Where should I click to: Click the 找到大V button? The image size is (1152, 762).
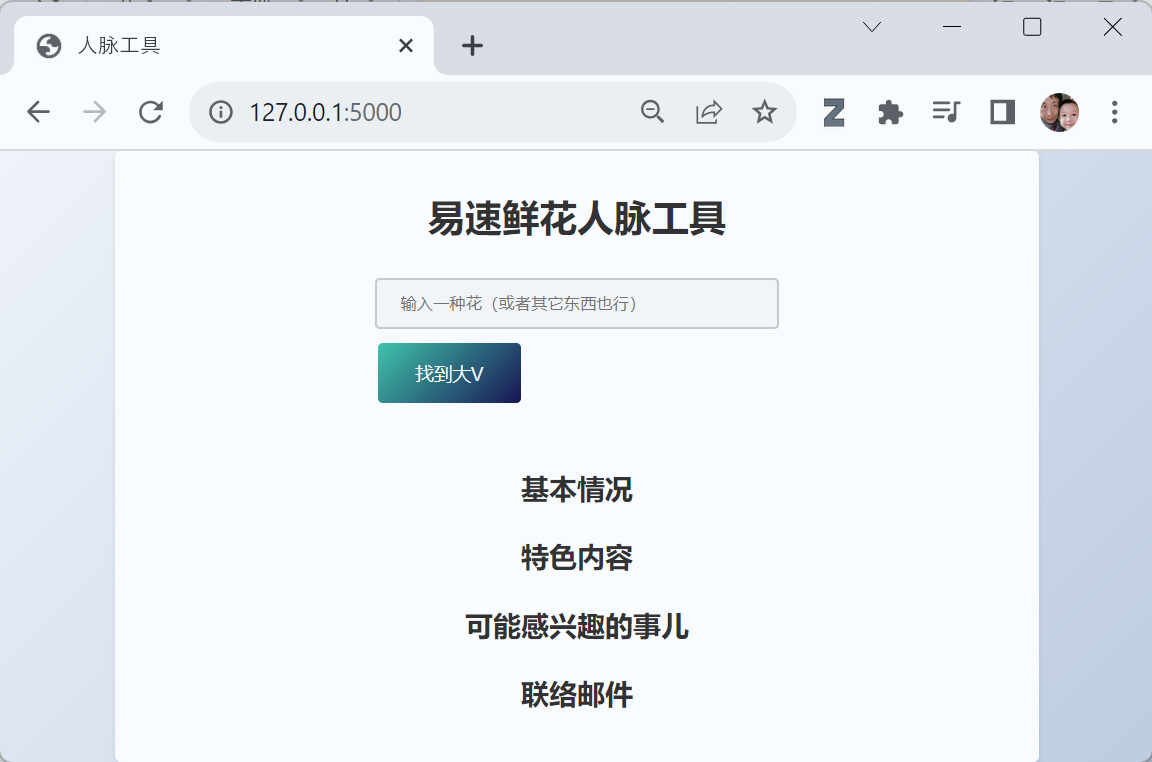click(x=449, y=374)
